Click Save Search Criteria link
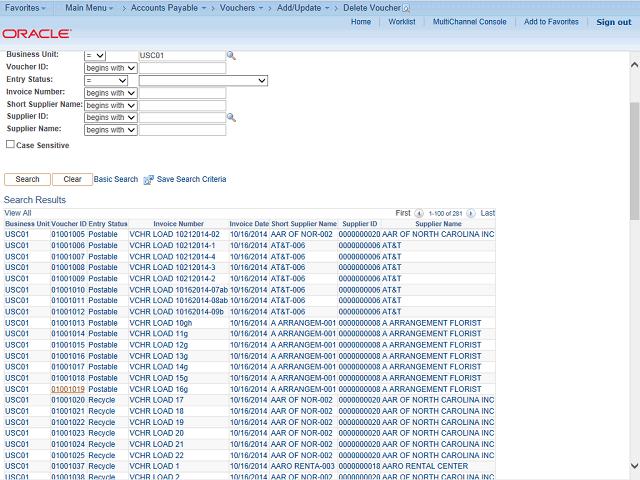The height and width of the screenshot is (480, 640). tap(191, 179)
